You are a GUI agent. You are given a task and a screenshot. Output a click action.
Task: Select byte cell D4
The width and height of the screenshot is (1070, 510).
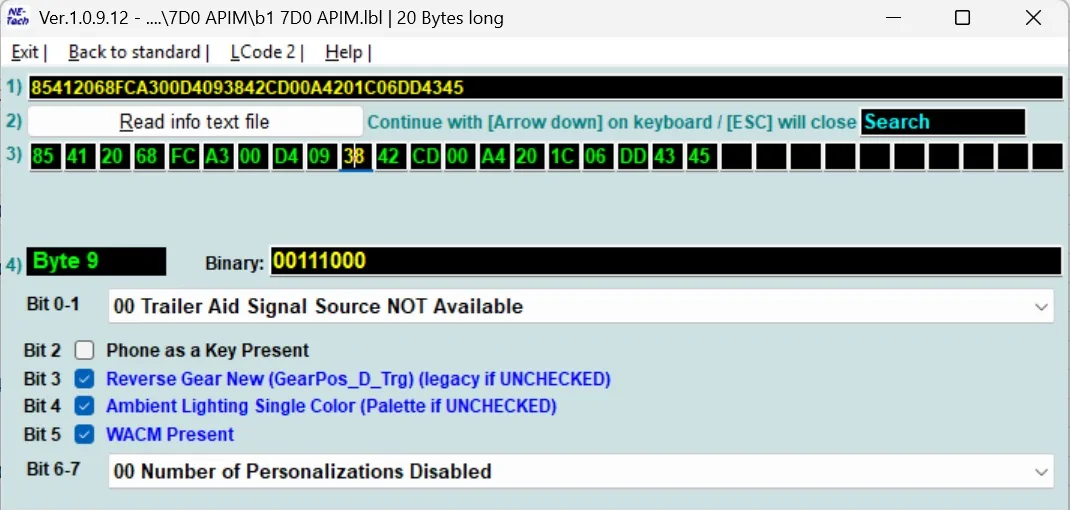[285, 156]
